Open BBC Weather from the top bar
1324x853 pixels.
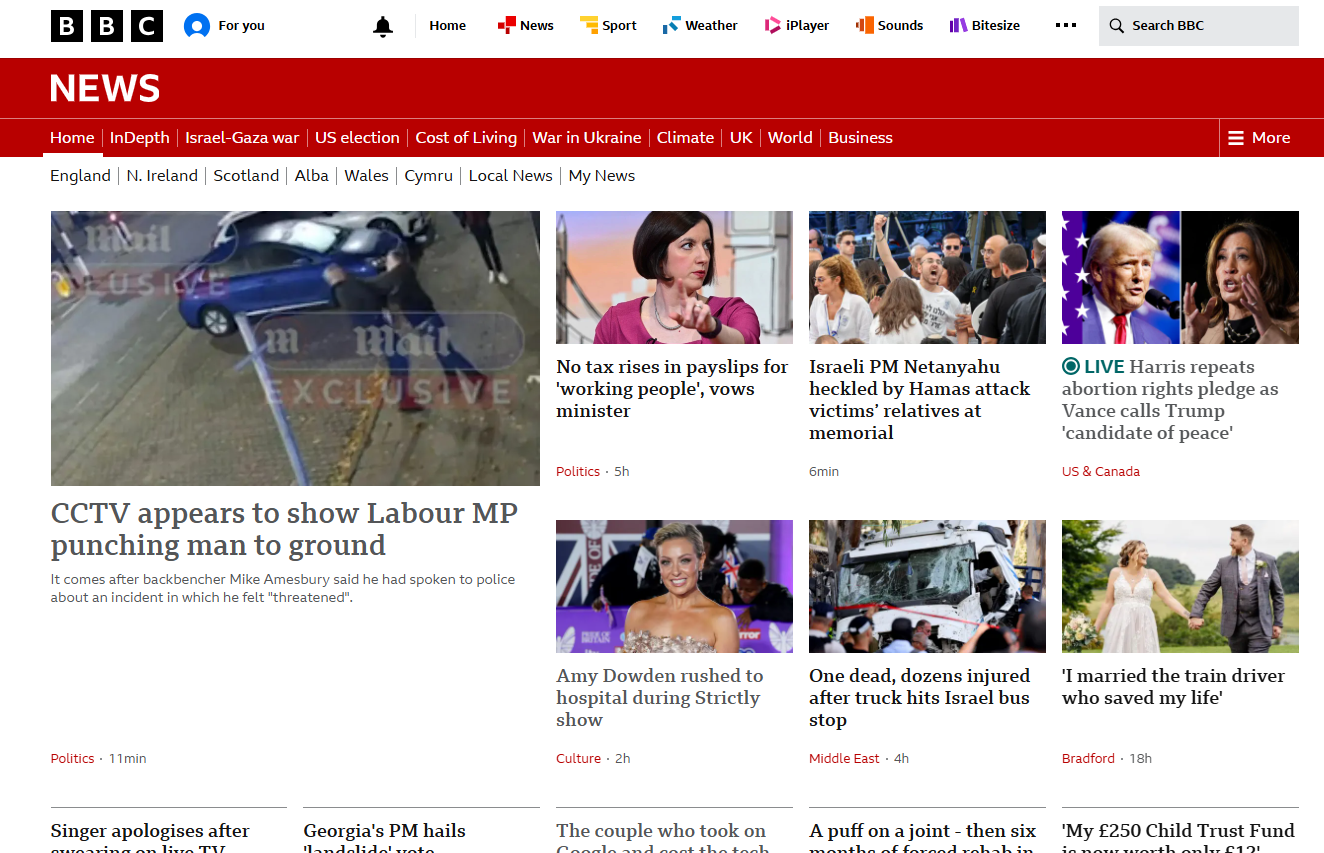click(x=700, y=26)
